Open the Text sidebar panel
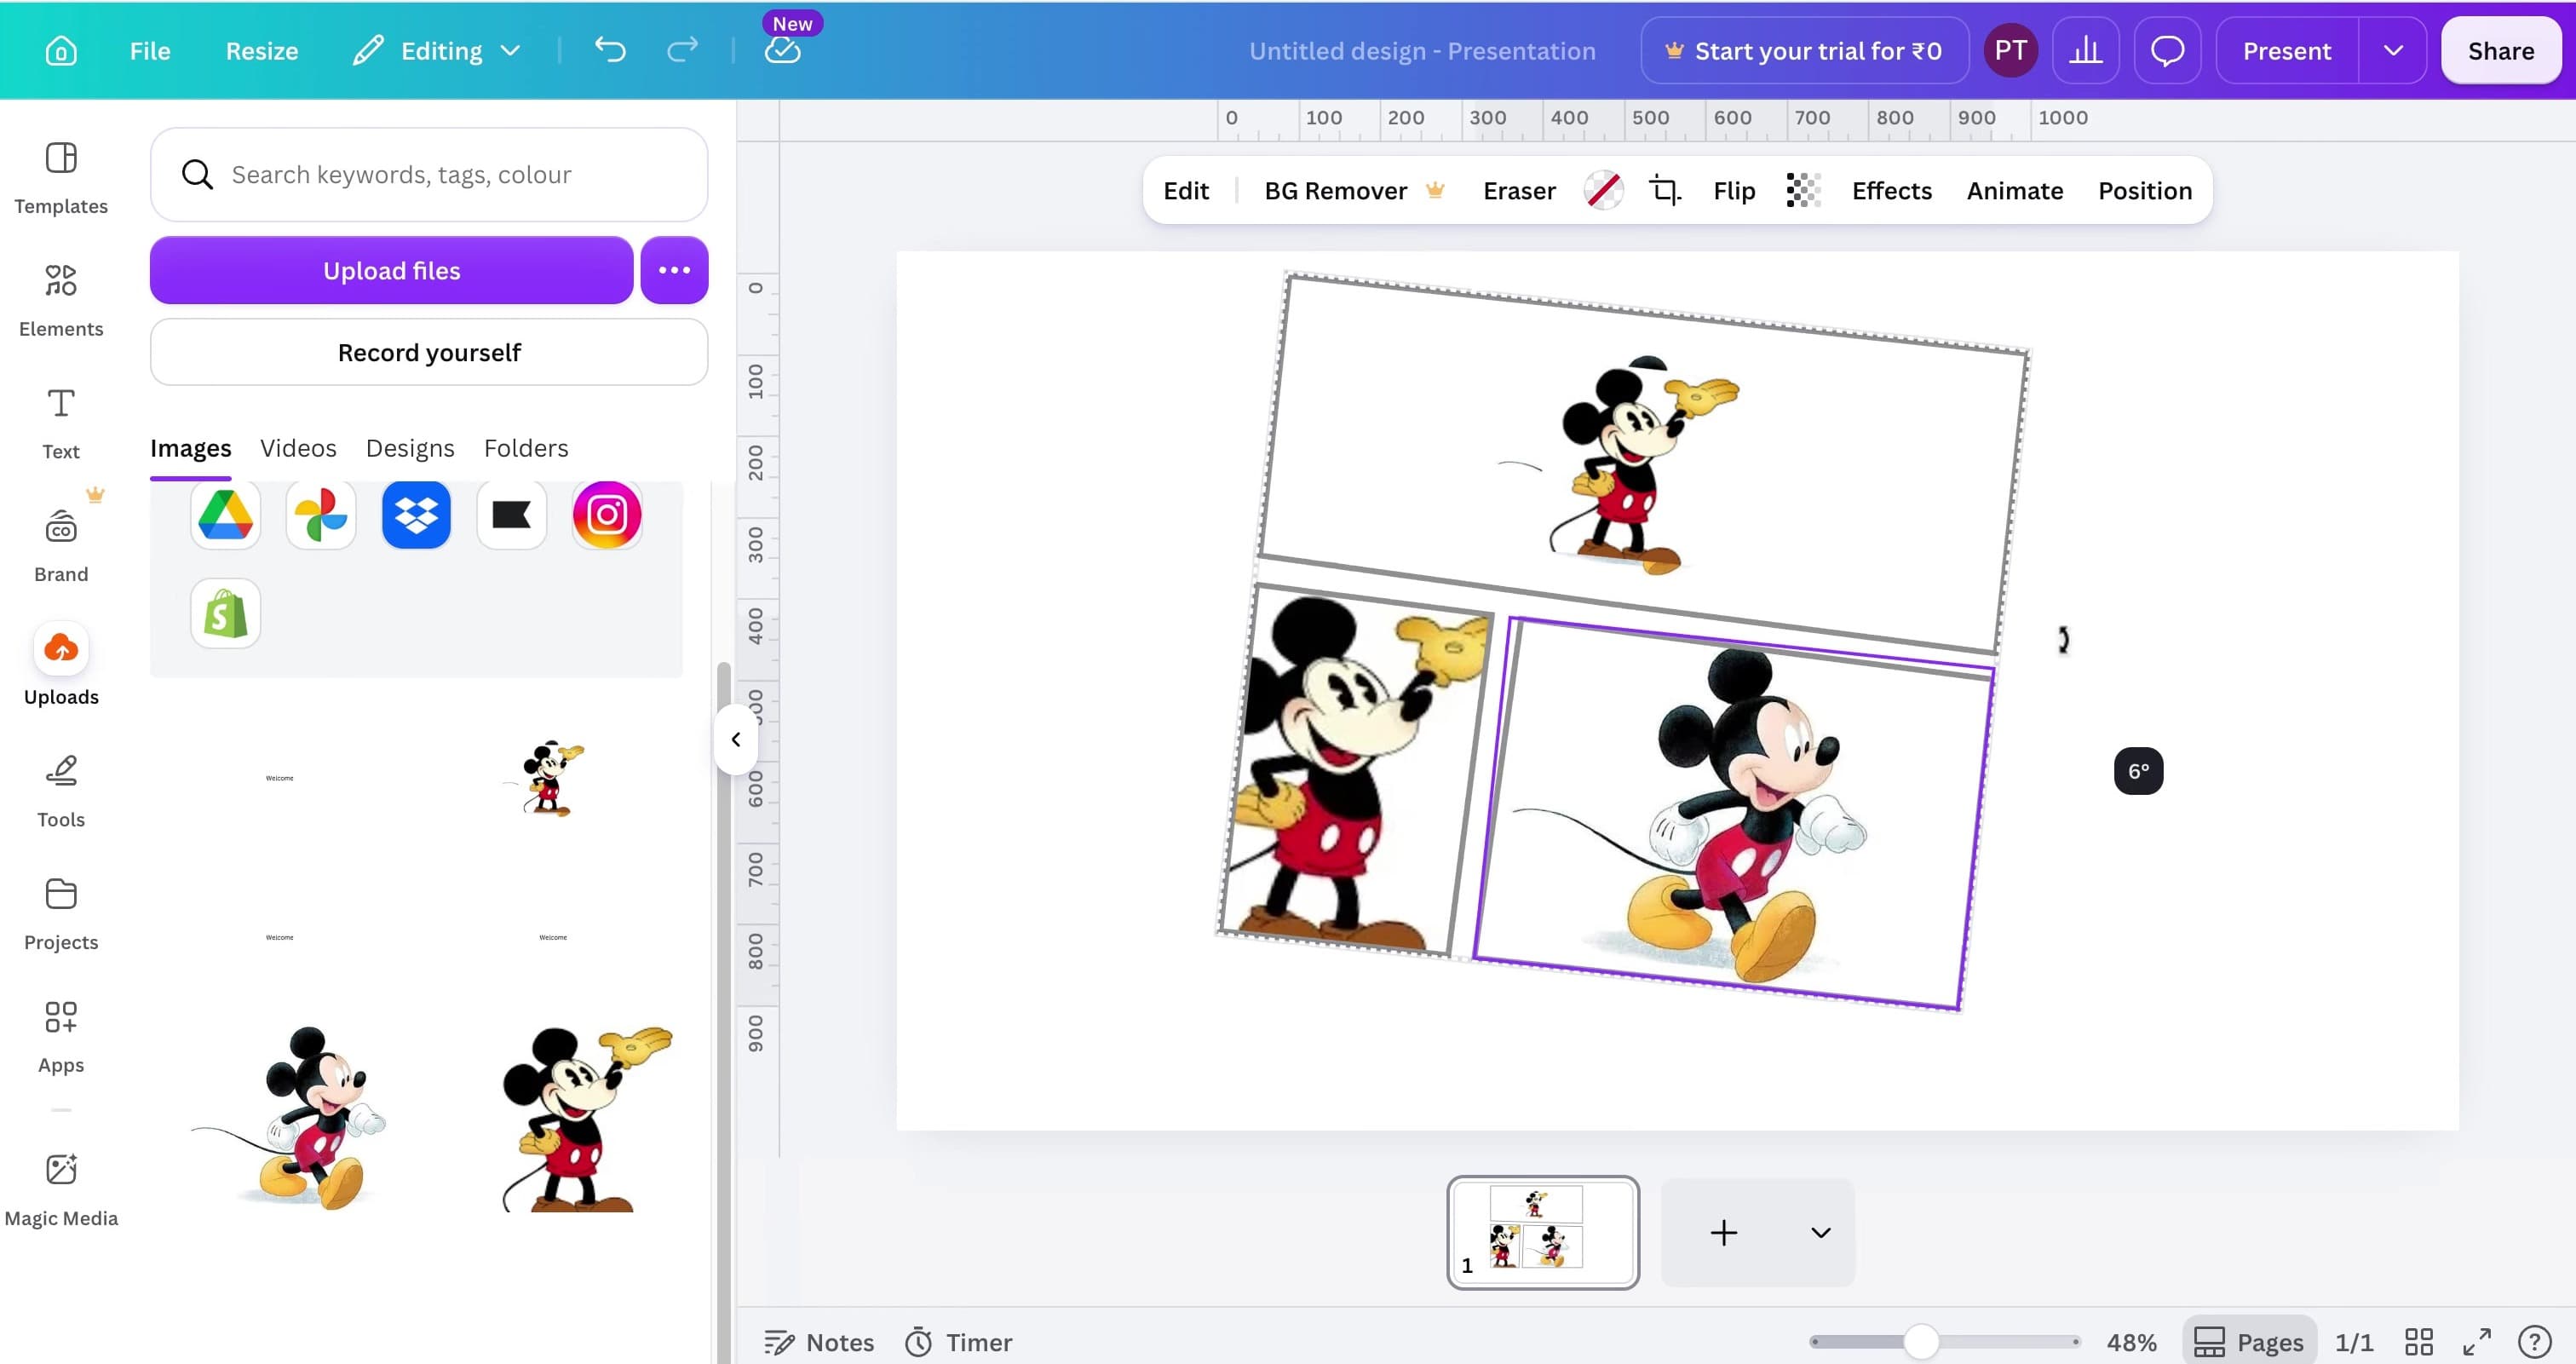This screenshot has width=2576, height=1364. click(x=61, y=424)
